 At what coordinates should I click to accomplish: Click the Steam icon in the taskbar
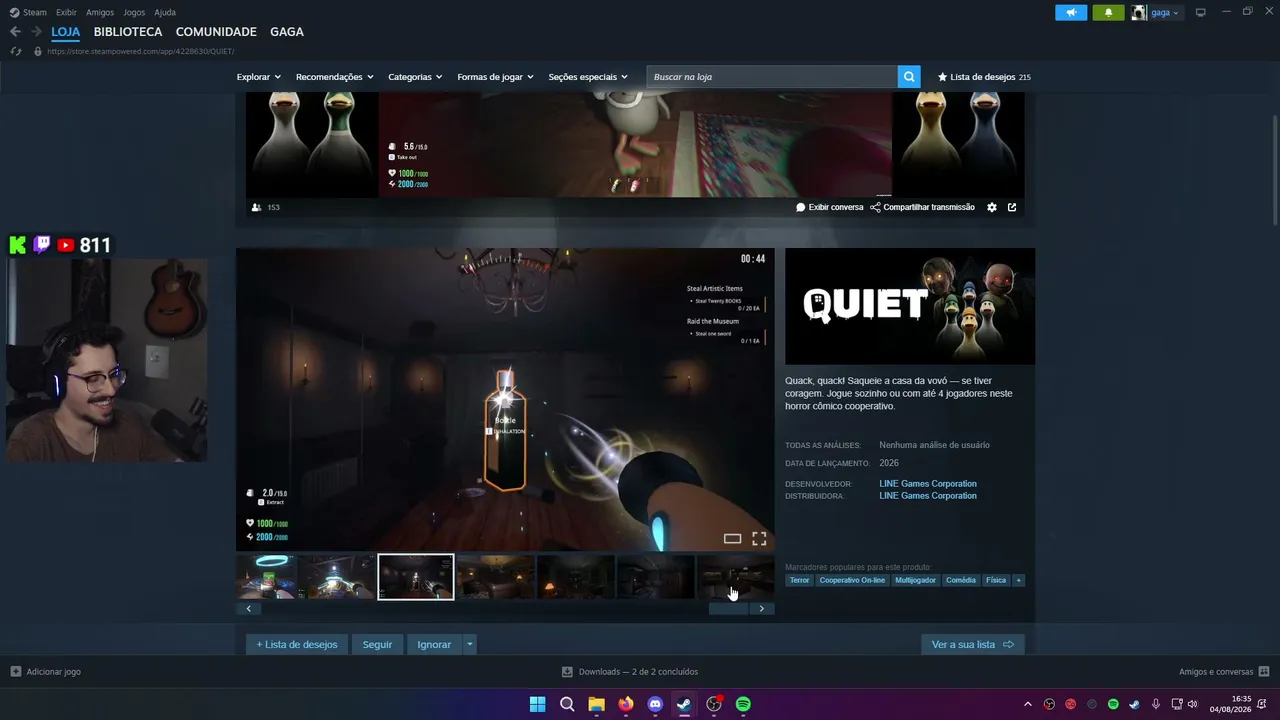tap(684, 704)
